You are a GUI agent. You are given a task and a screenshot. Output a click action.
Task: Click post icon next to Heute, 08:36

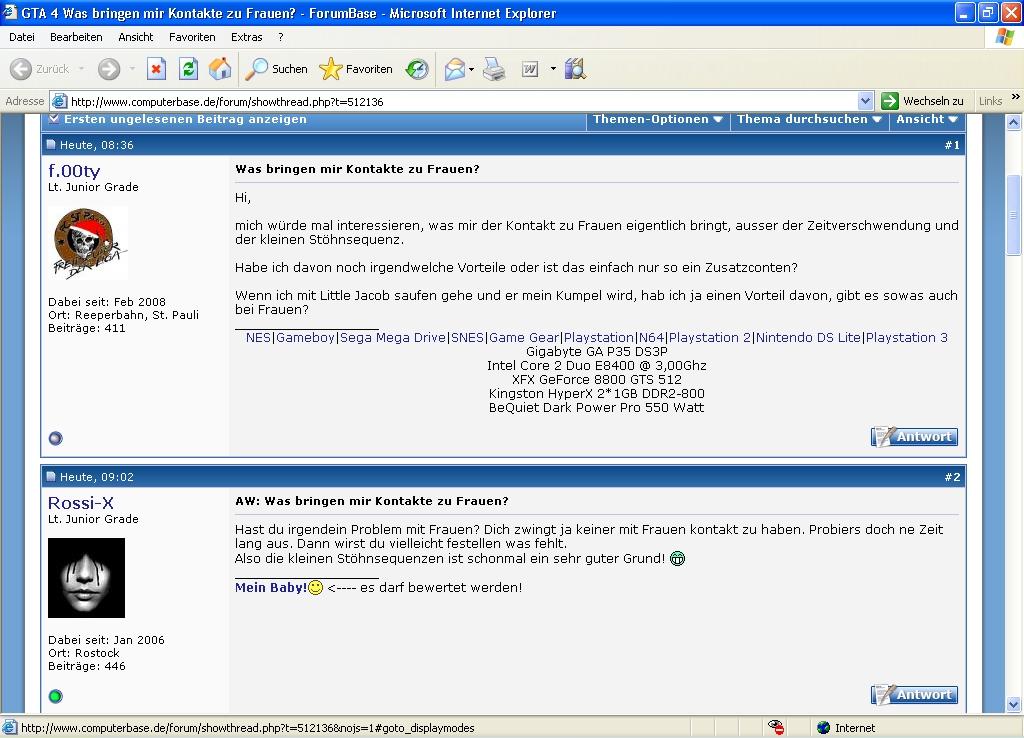(x=51, y=144)
